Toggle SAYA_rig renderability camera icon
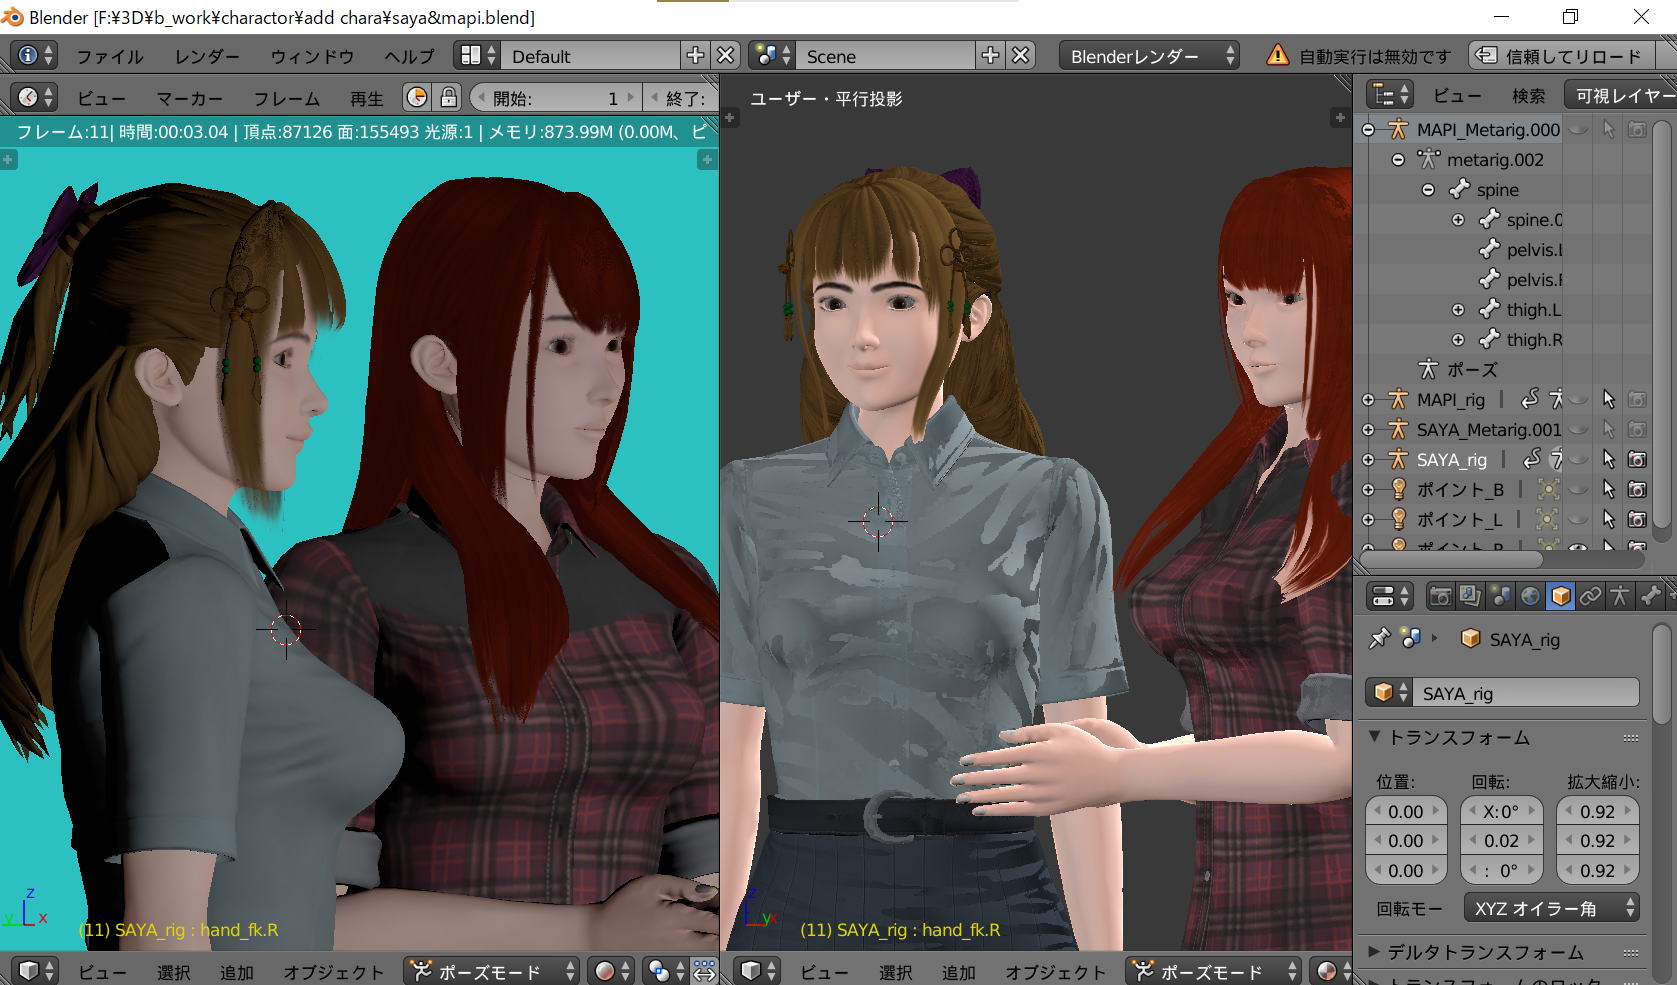Screen dimensions: 1677x985 point(1637,460)
